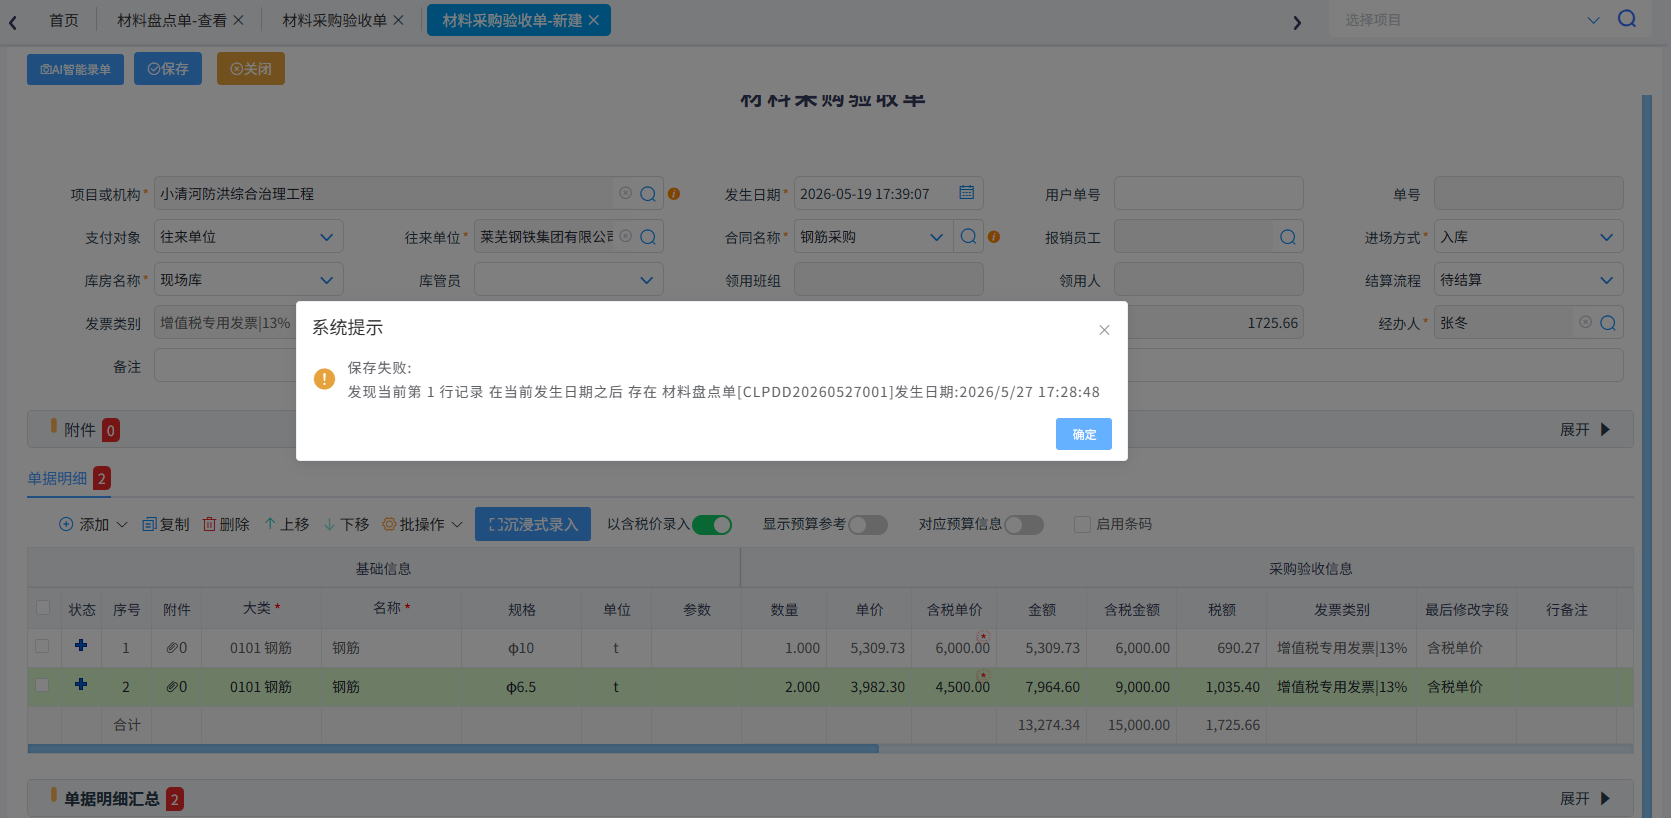Click the 经办人 search icon
1671x818 pixels.
[x=1608, y=323]
